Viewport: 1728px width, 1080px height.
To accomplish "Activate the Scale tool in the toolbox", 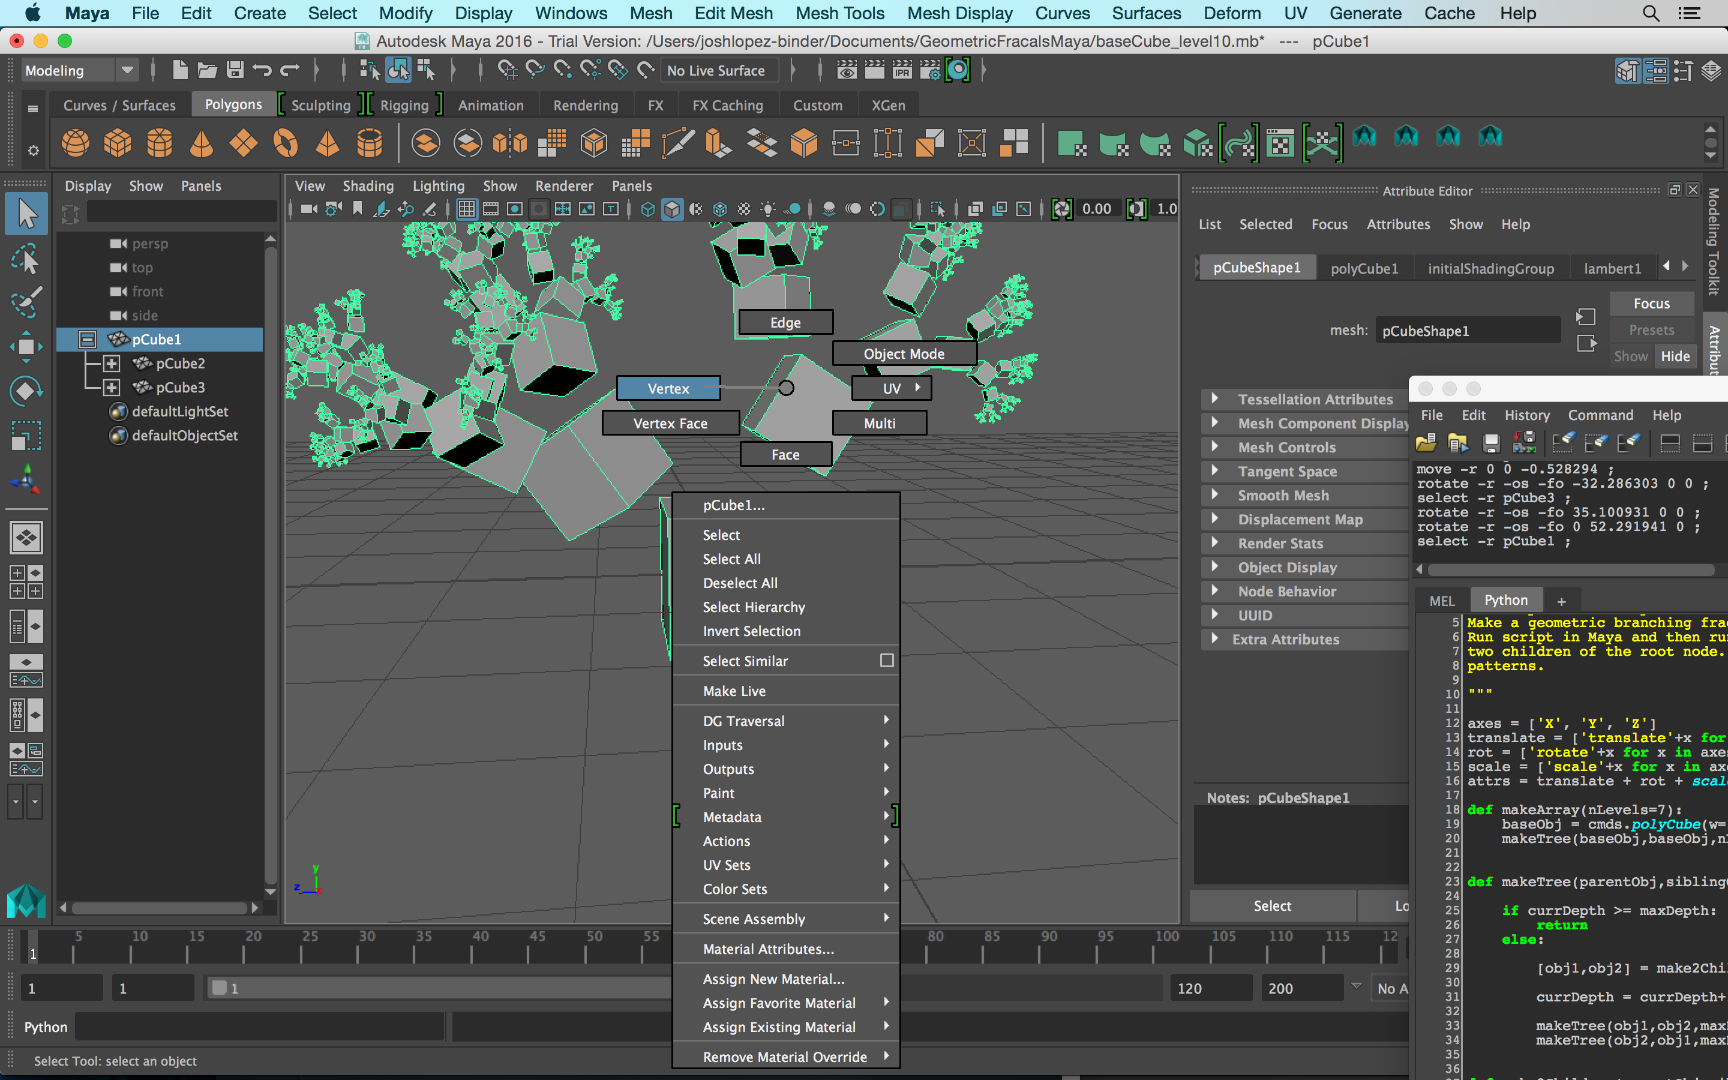I will click(x=26, y=435).
